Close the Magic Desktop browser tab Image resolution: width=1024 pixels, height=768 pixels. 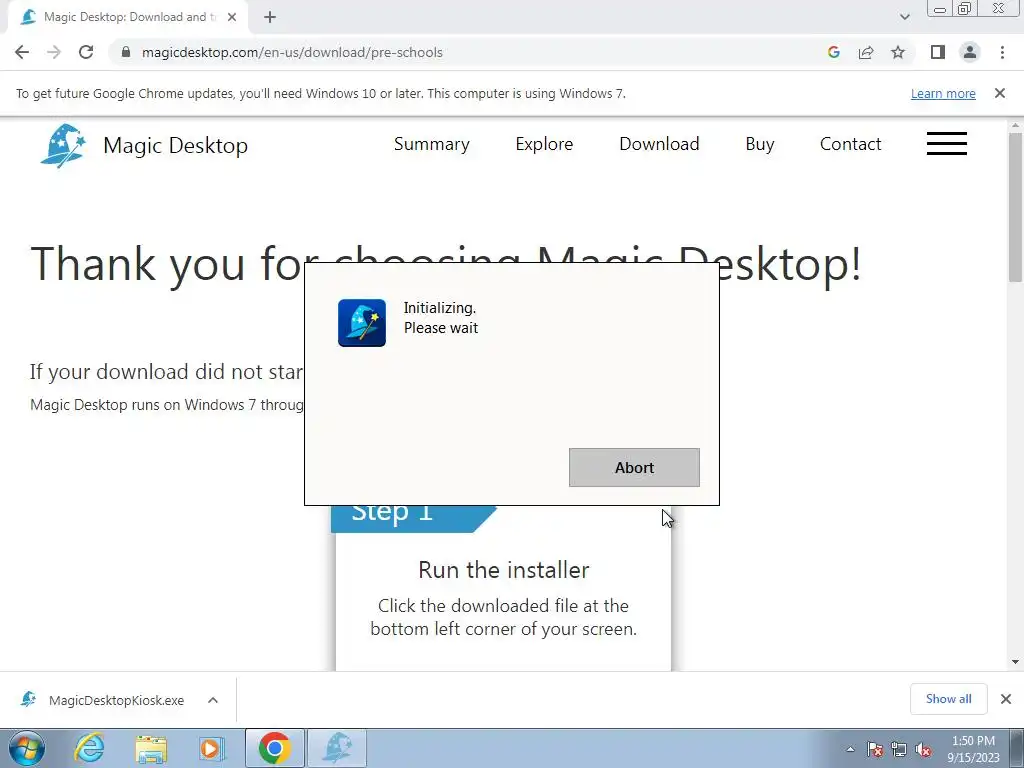click(x=232, y=18)
